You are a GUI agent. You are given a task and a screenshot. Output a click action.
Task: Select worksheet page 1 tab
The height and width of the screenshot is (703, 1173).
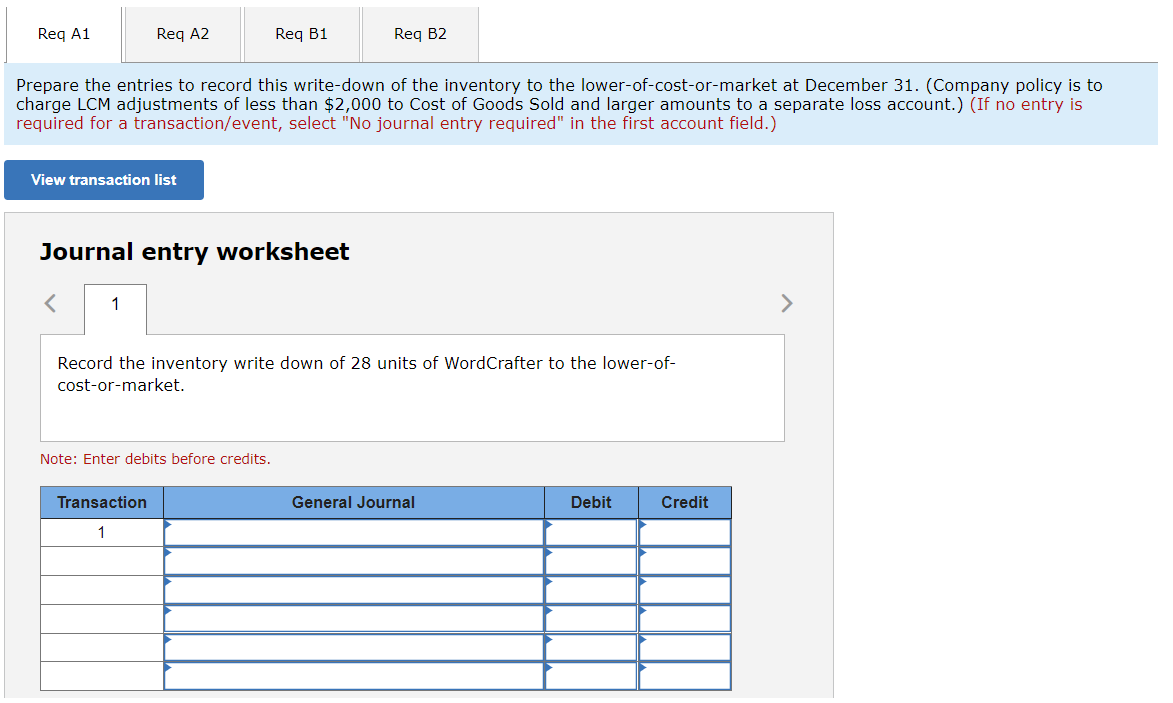pyautogui.click(x=115, y=309)
